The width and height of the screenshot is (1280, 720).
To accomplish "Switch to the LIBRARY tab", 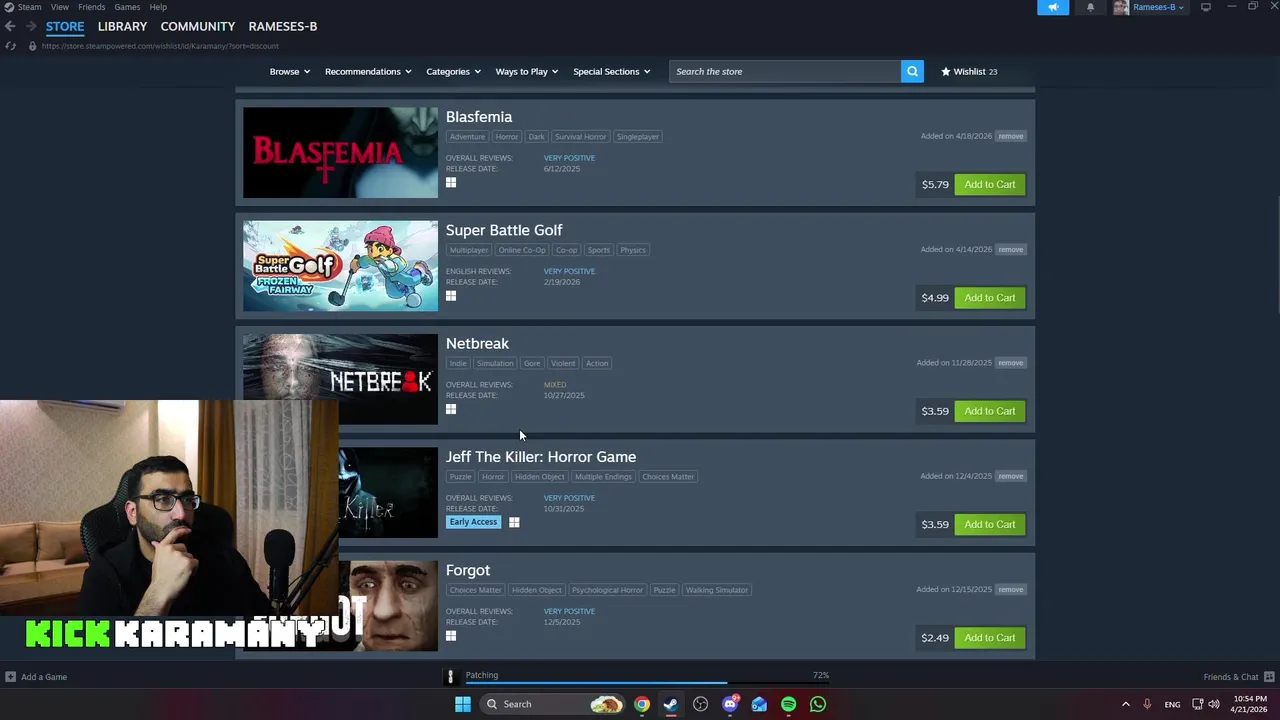I will (x=122, y=26).
